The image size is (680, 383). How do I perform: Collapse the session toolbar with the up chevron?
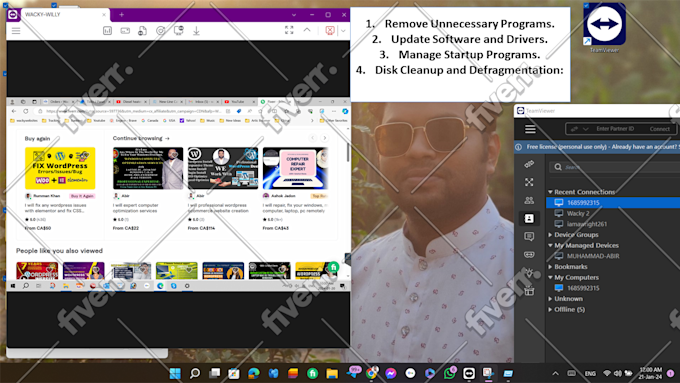pos(307,30)
